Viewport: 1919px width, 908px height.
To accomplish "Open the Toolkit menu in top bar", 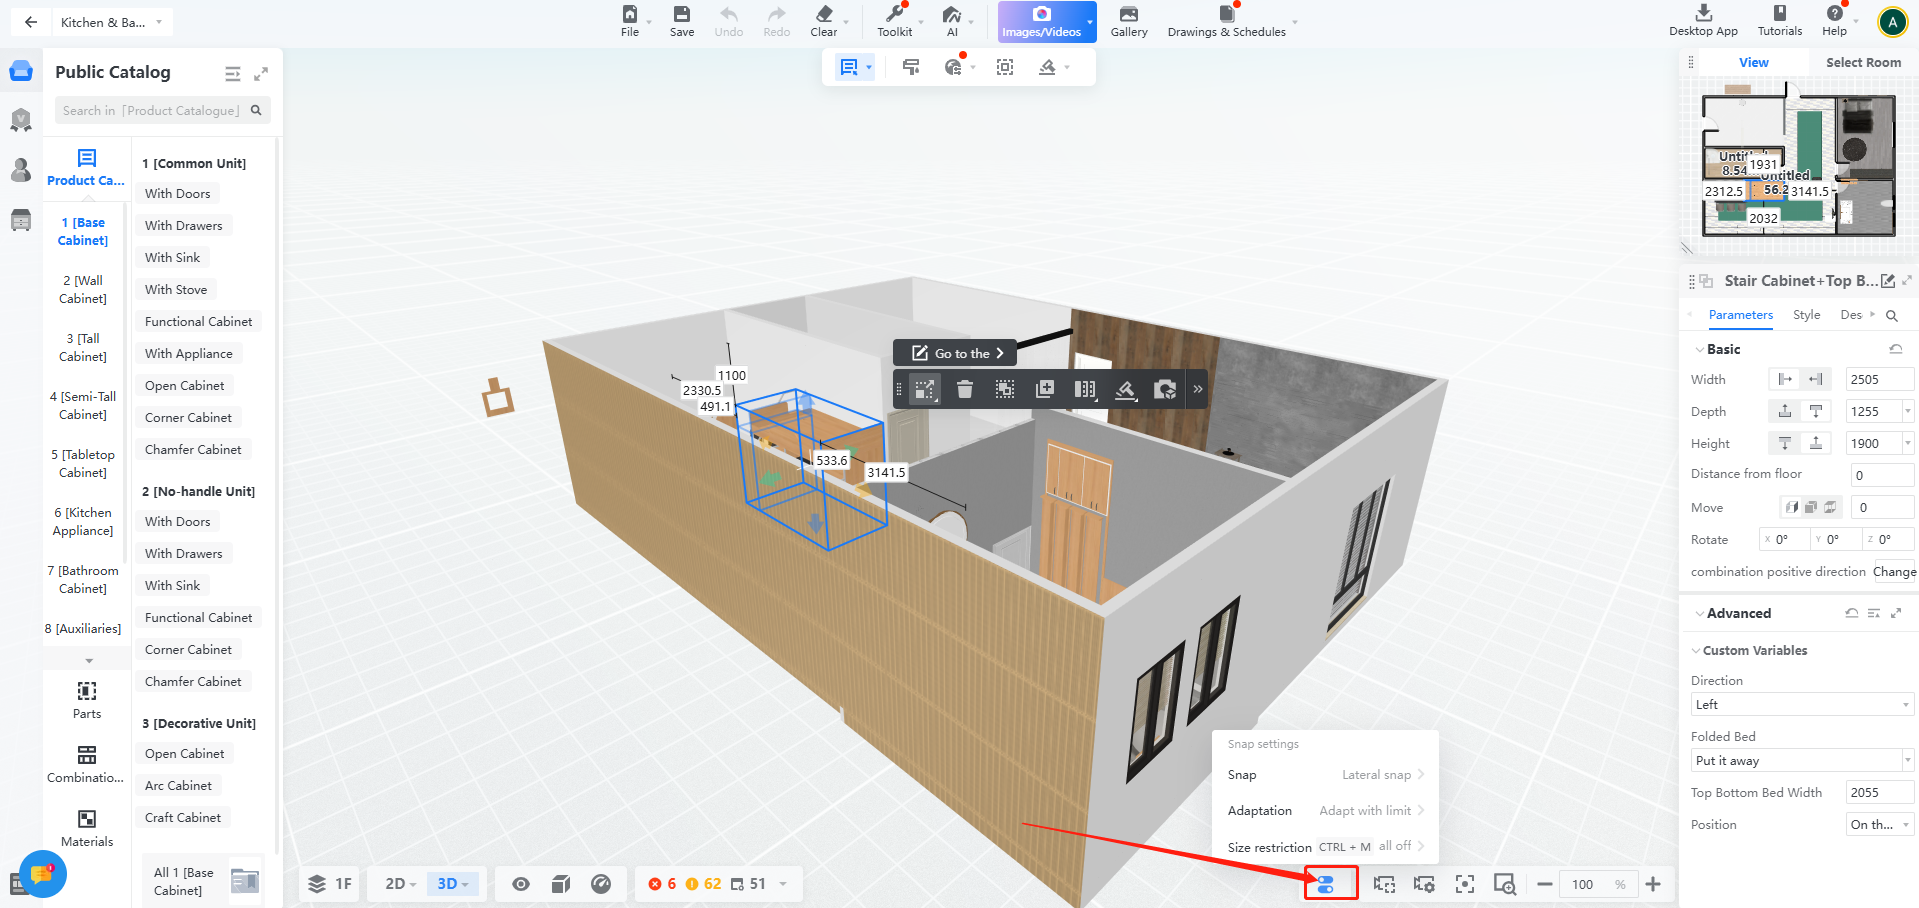I will pyautogui.click(x=894, y=20).
